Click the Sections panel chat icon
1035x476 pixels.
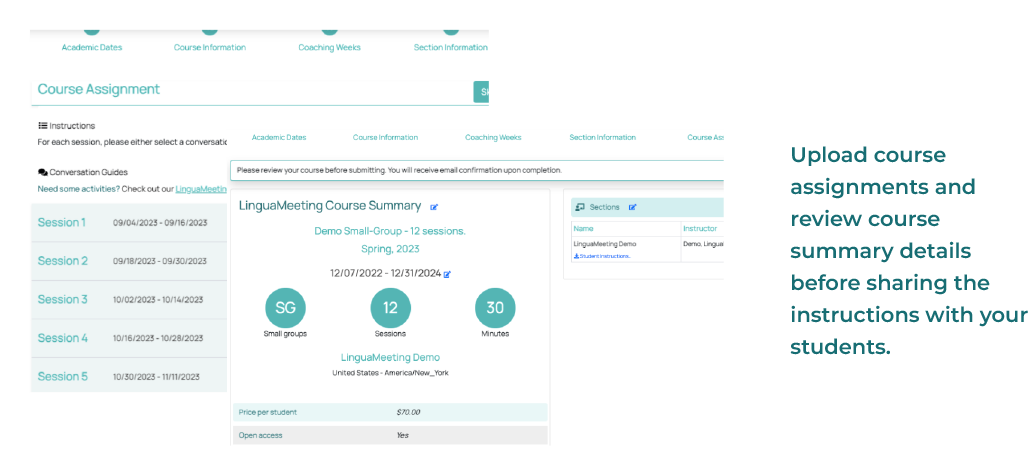[580, 207]
